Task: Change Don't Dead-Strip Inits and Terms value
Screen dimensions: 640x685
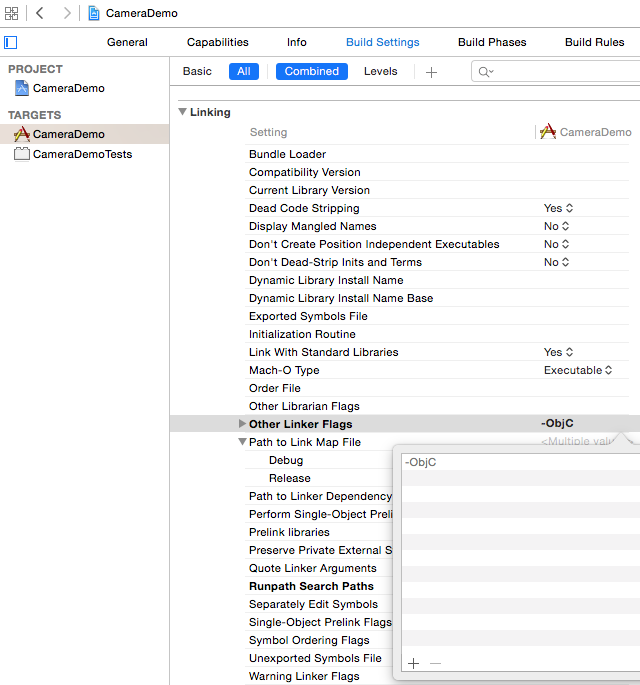Action: 557,262
